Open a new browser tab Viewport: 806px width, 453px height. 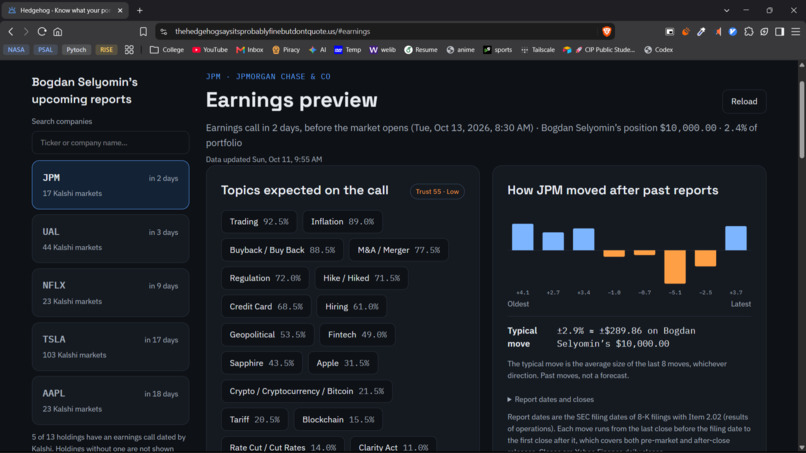(139, 10)
